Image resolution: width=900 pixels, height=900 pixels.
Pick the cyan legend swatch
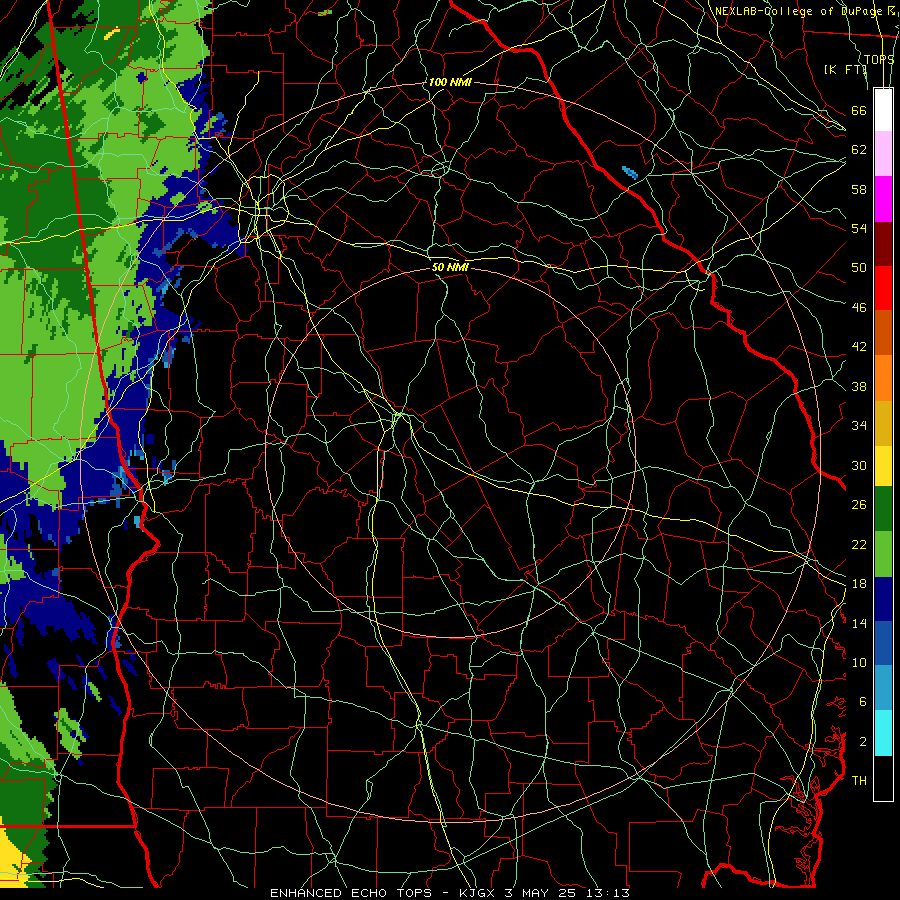point(883,733)
